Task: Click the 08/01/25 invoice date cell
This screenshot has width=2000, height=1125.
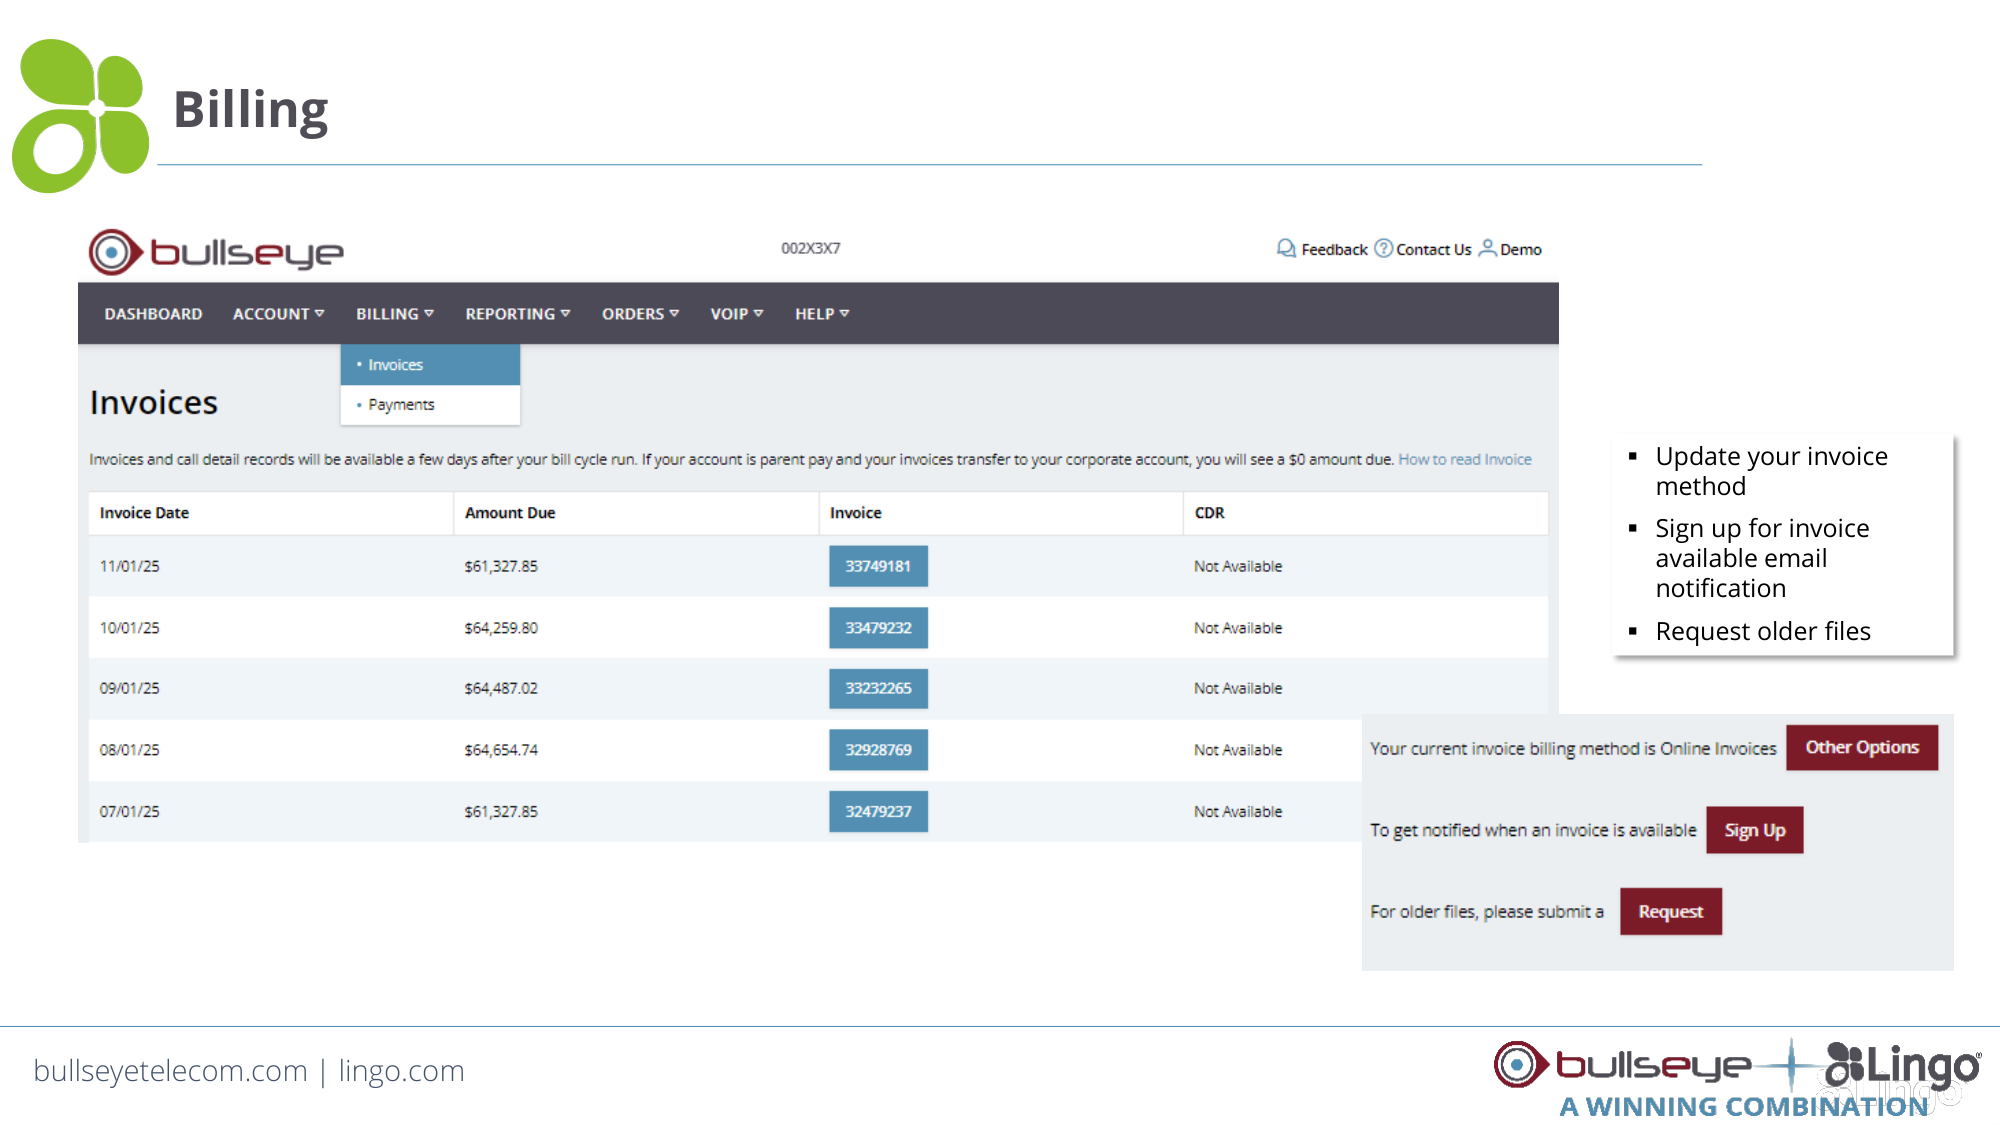Action: [129, 750]
